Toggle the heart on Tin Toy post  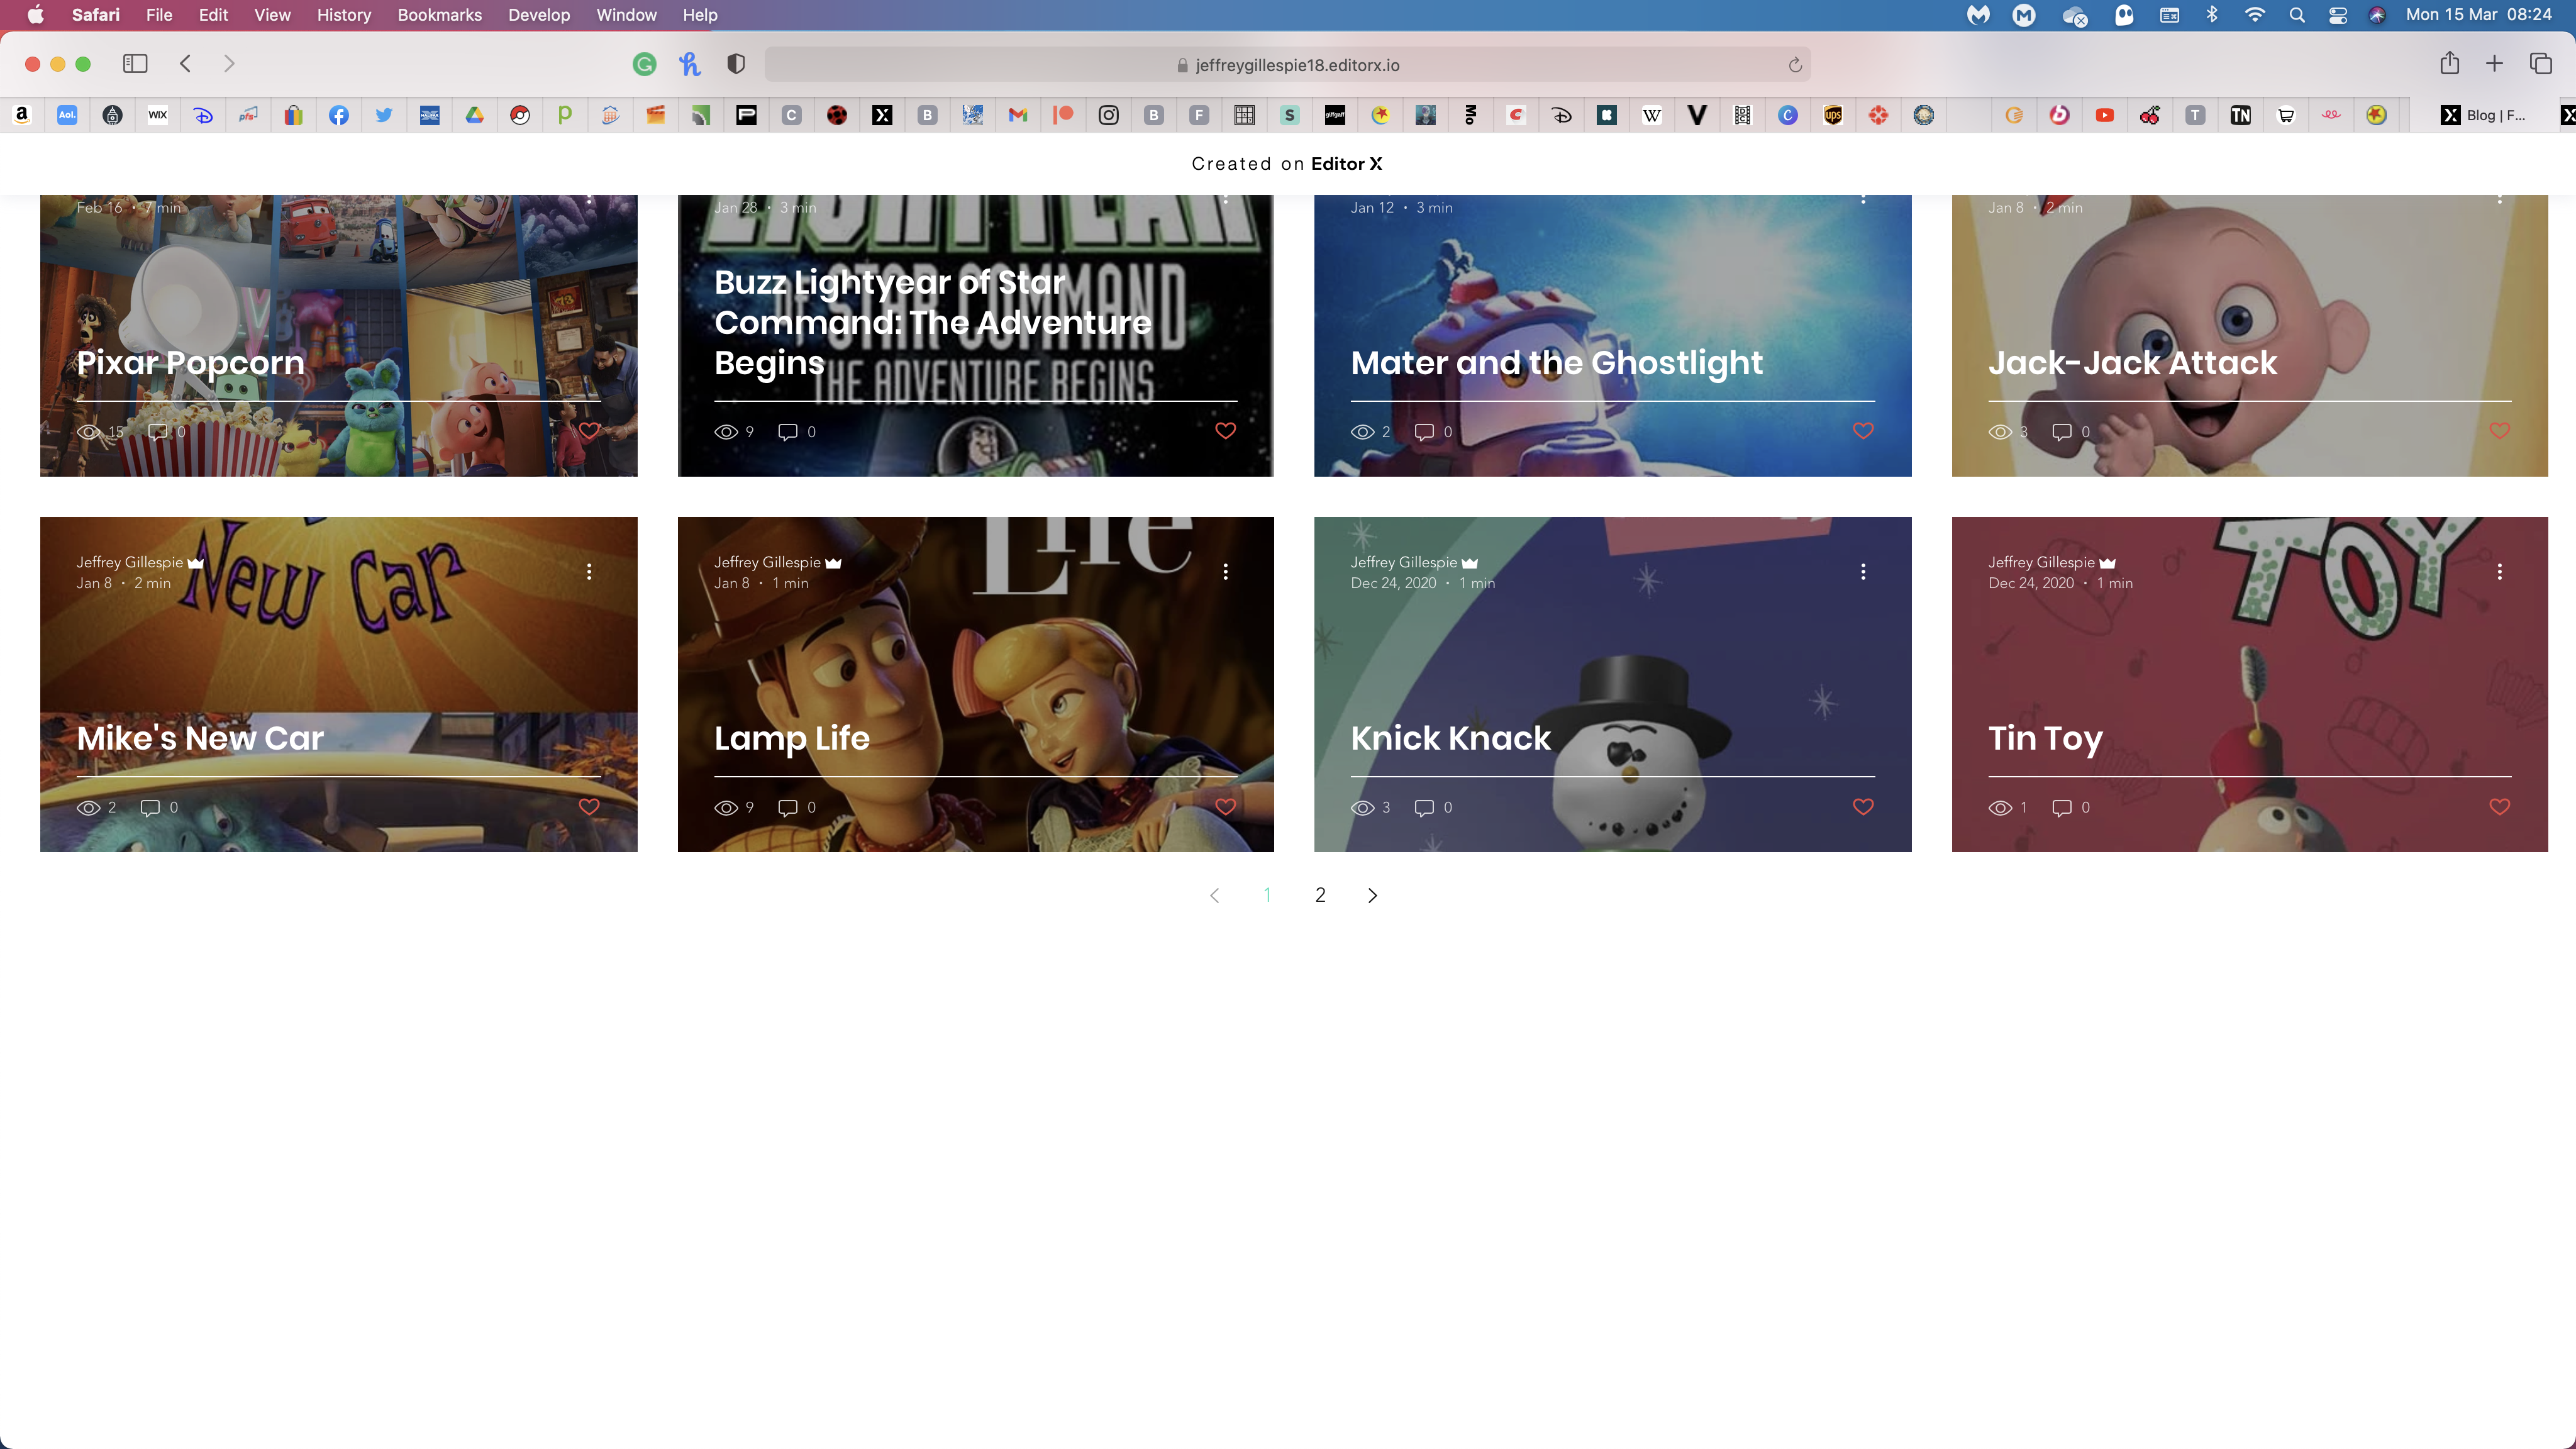[x=2499, y=807]
